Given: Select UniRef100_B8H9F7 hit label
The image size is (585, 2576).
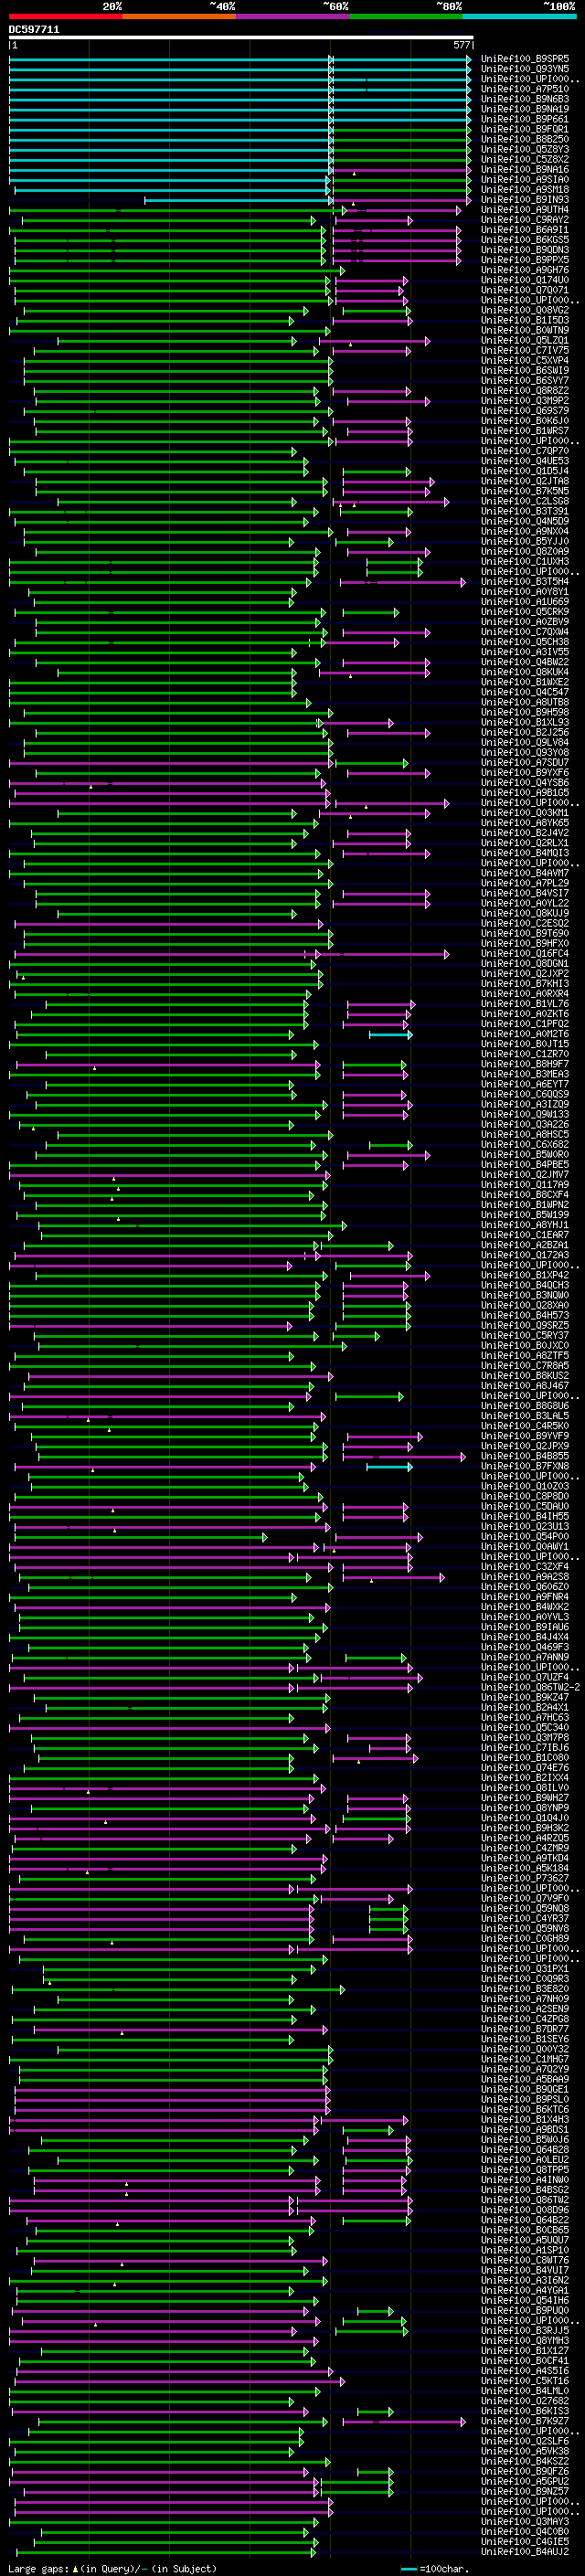Looking at the screenshot, I should click(525, 1064).
